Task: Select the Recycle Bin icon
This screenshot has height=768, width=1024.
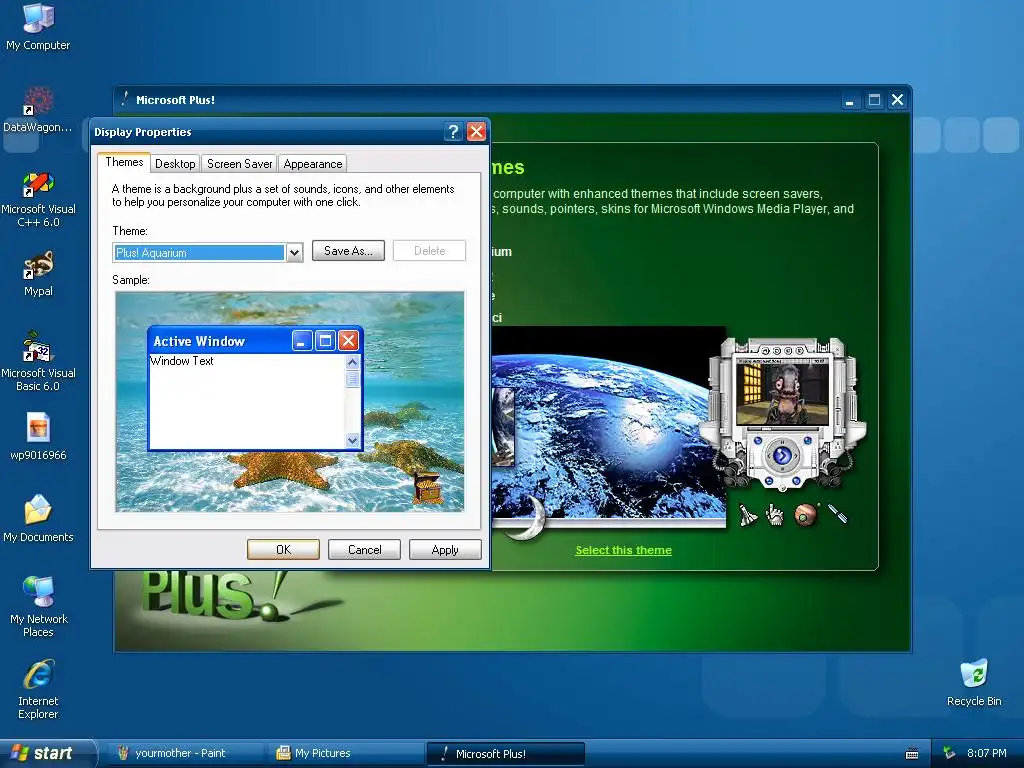Action: click(974, 683)
